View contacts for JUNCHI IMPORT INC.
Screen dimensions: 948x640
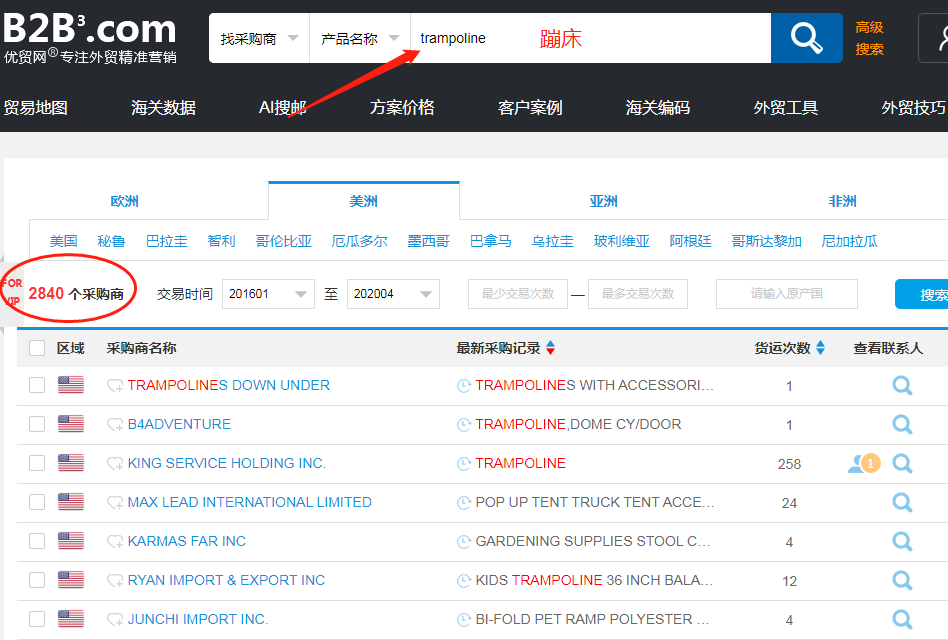pyautogui.click(x=902, y=619)
